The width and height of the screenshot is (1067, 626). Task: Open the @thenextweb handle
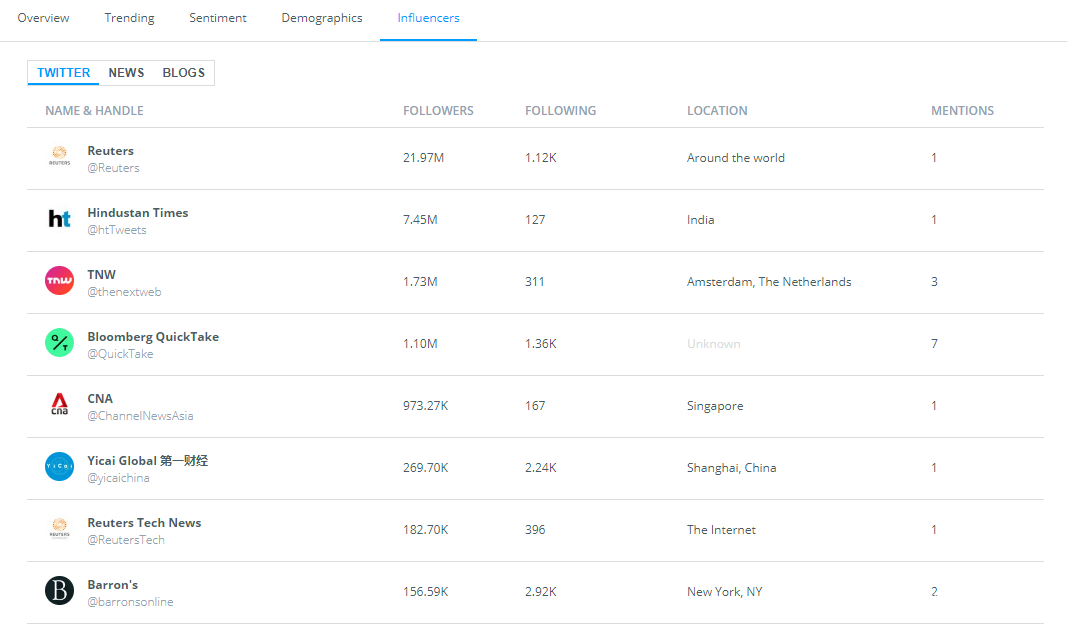click(125, 292)
